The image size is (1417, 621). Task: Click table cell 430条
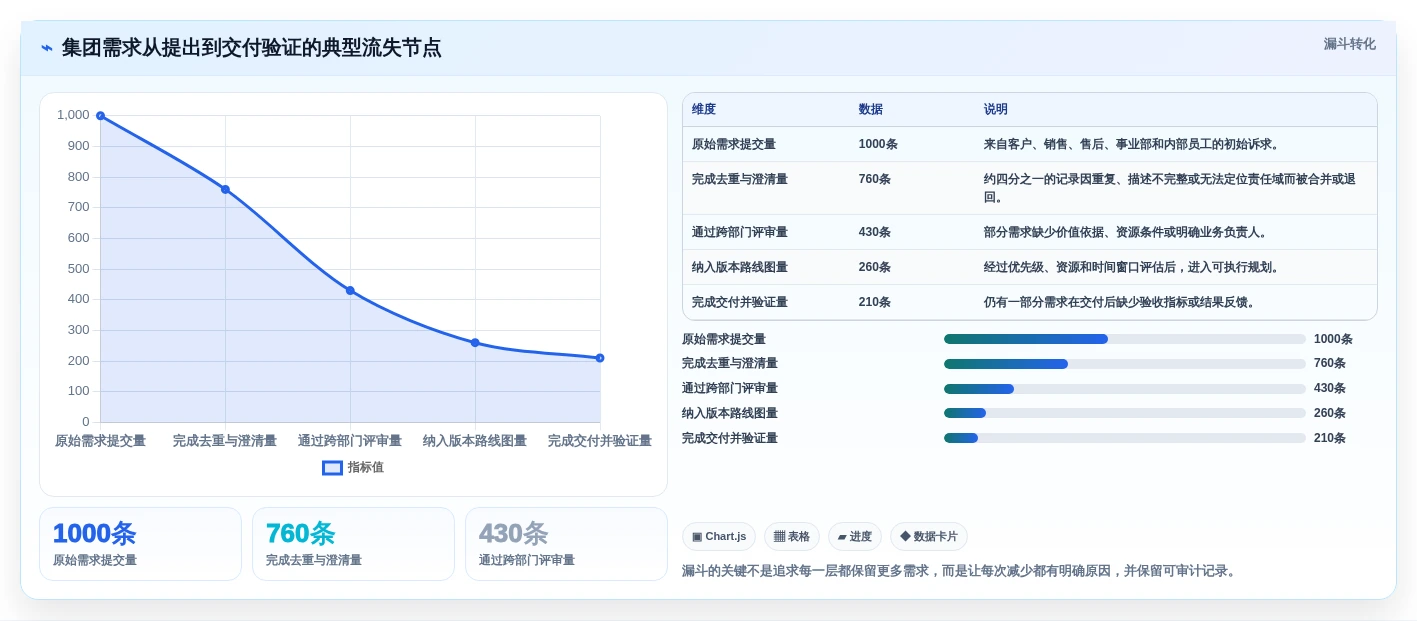coord(875,232)
